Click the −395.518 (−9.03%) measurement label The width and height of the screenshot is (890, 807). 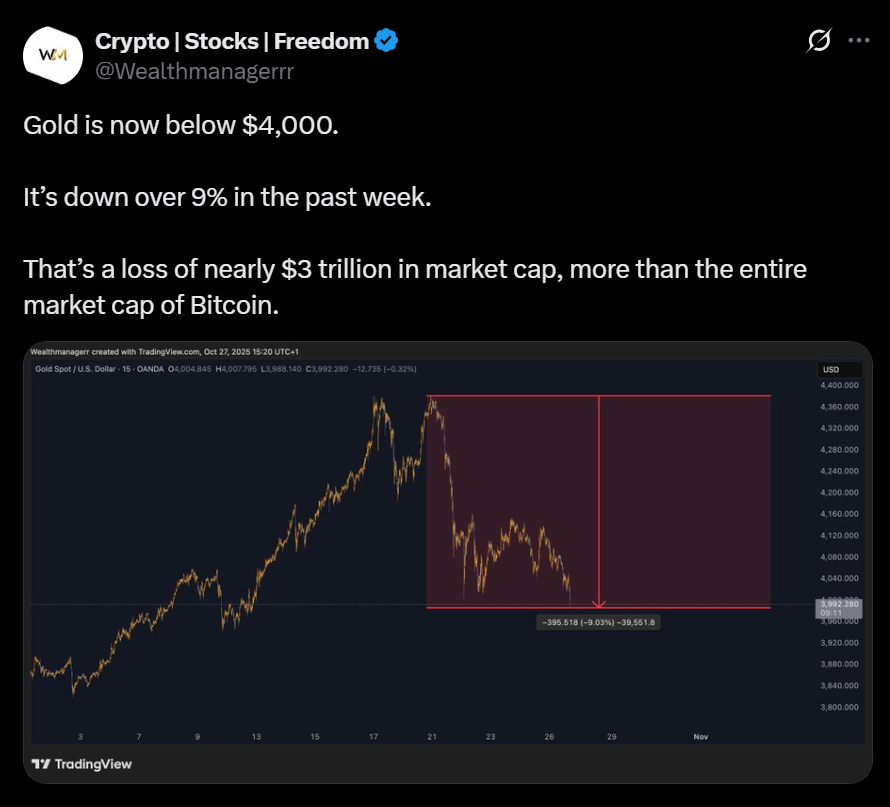599,622
